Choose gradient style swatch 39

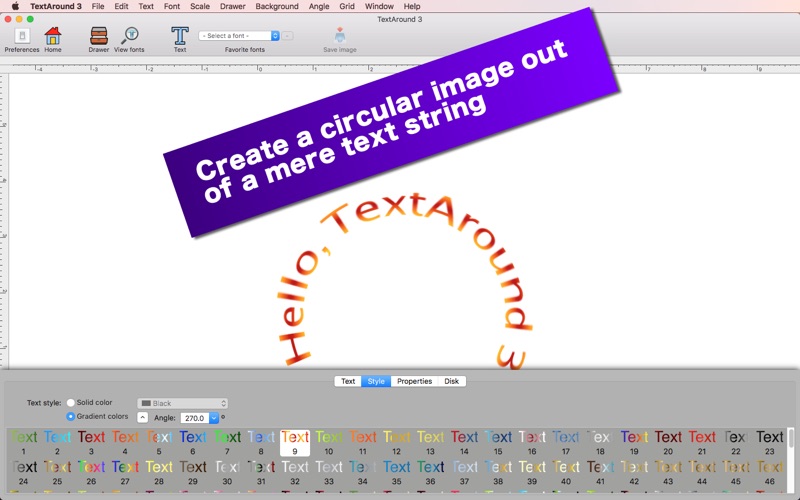(x=532, y=472)
